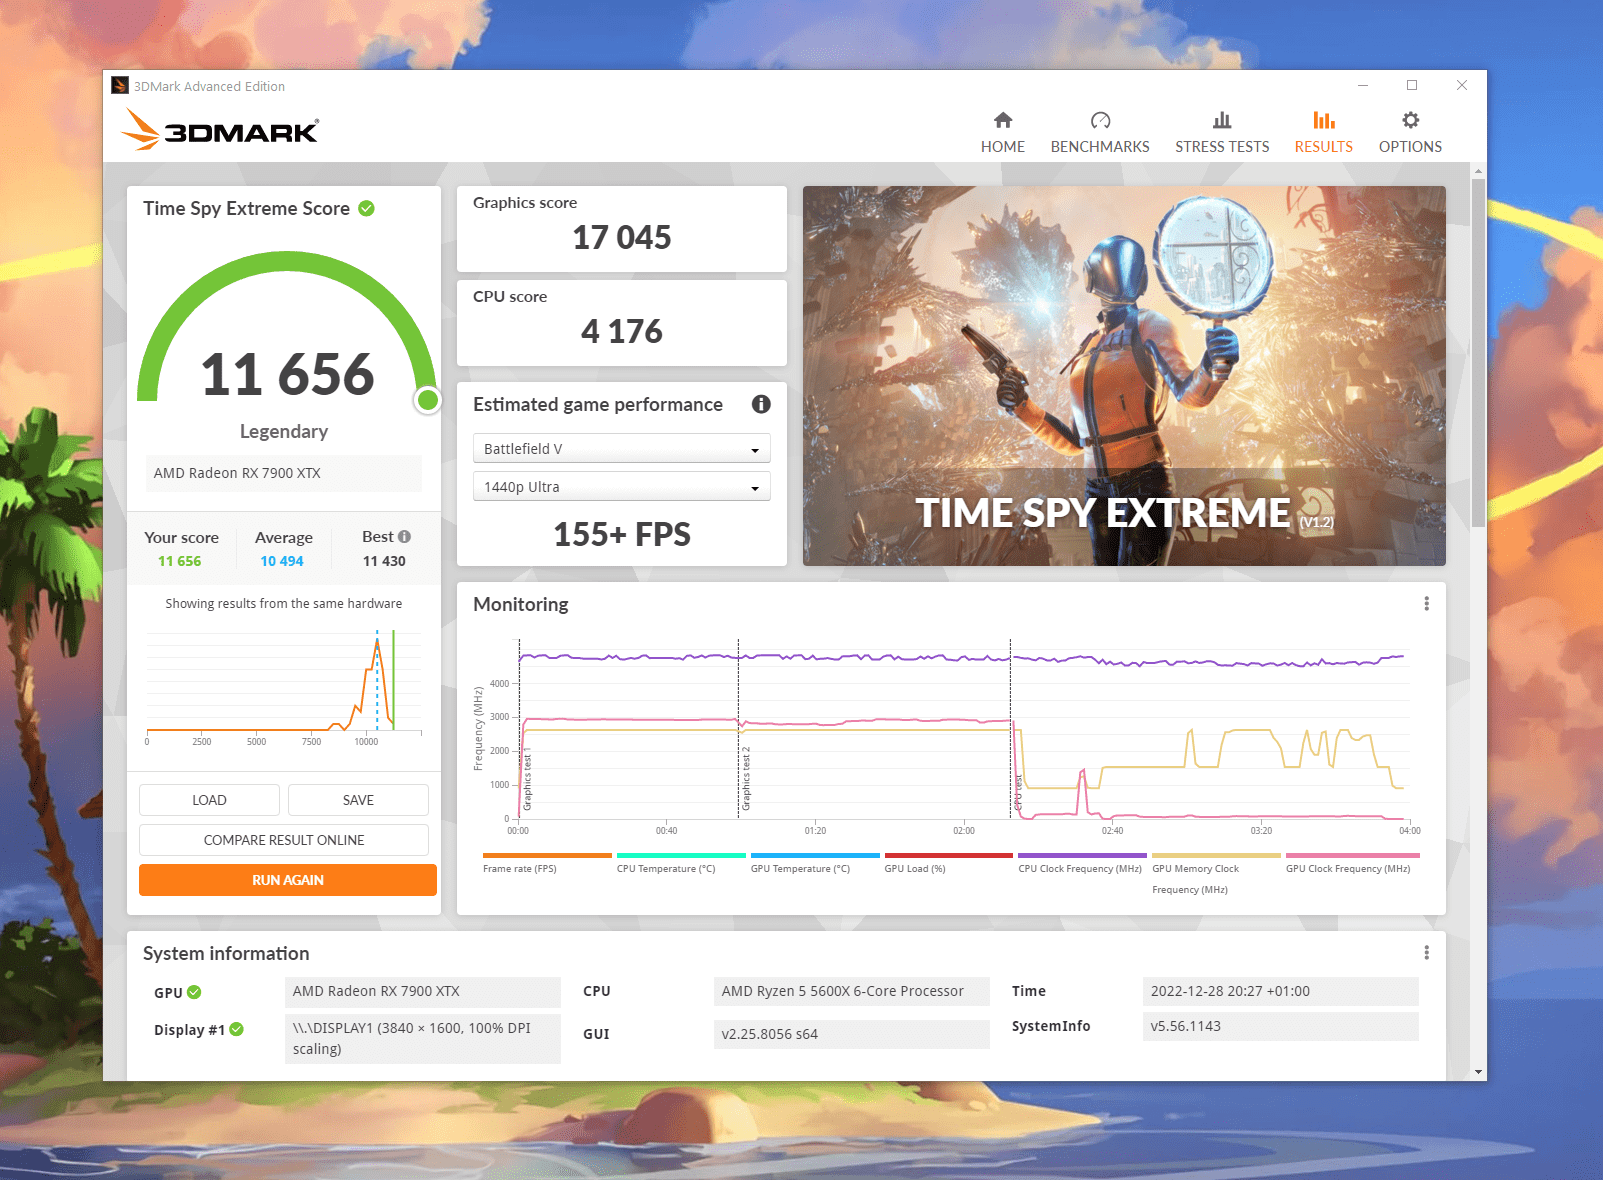Click the LOAD button
The image size is (1603, 1180).
[209, 800]
